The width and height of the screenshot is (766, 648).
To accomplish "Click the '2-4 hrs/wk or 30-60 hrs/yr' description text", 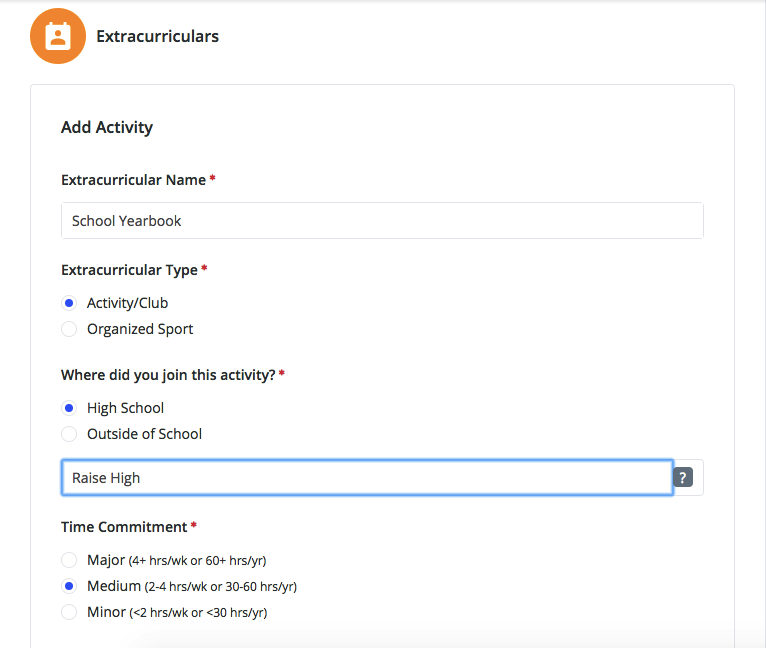I will tap(220, 587).
